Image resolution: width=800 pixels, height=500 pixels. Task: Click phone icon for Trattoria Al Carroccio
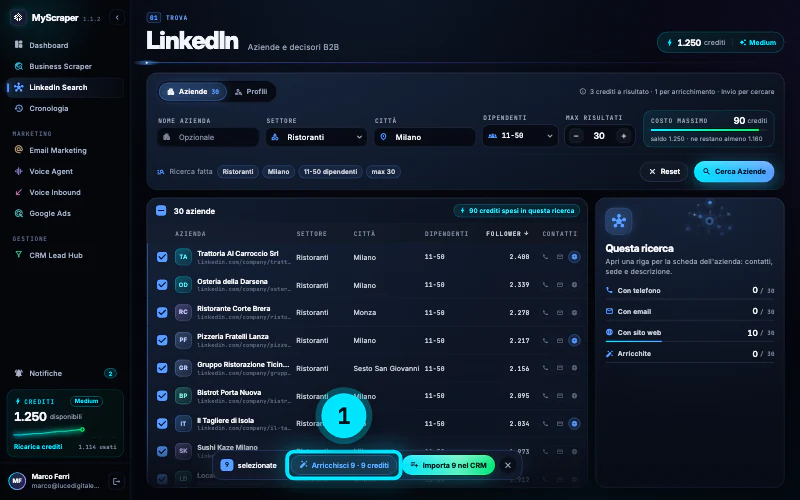click(545, 257)
